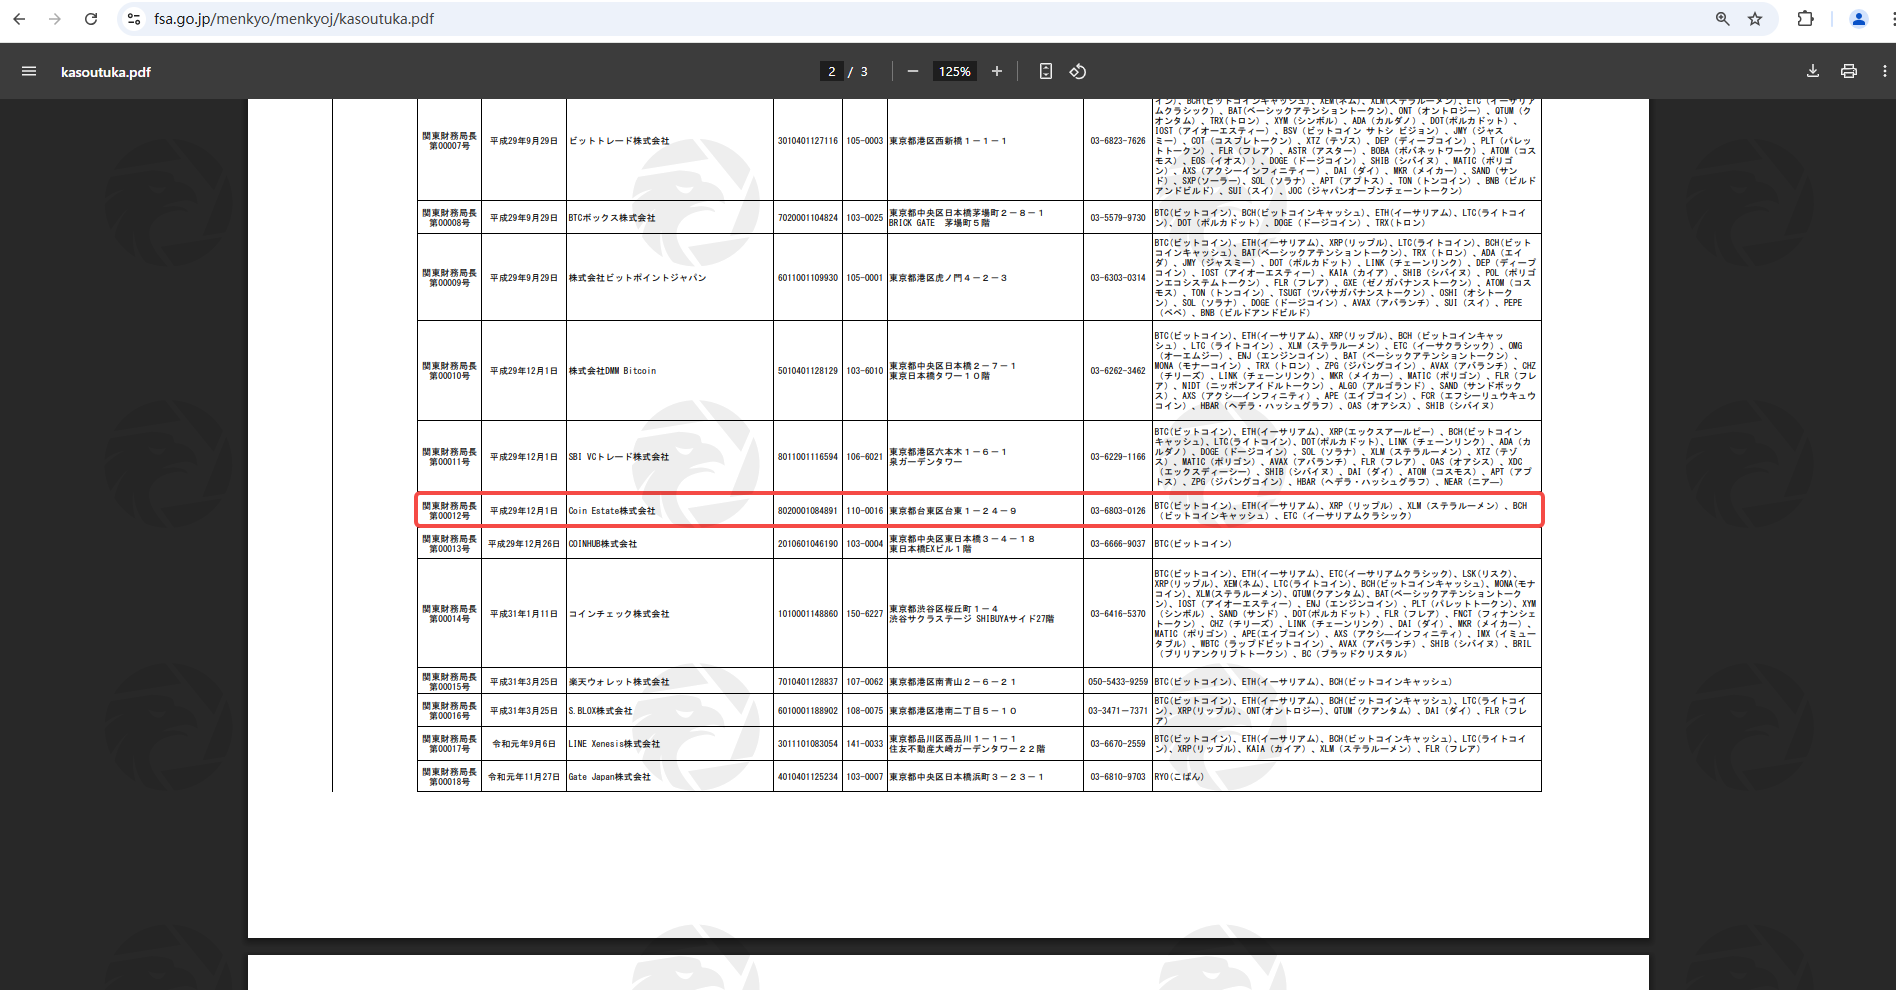
Task: Click address 東京都台東区台東1-24-9
Action: 953,511
